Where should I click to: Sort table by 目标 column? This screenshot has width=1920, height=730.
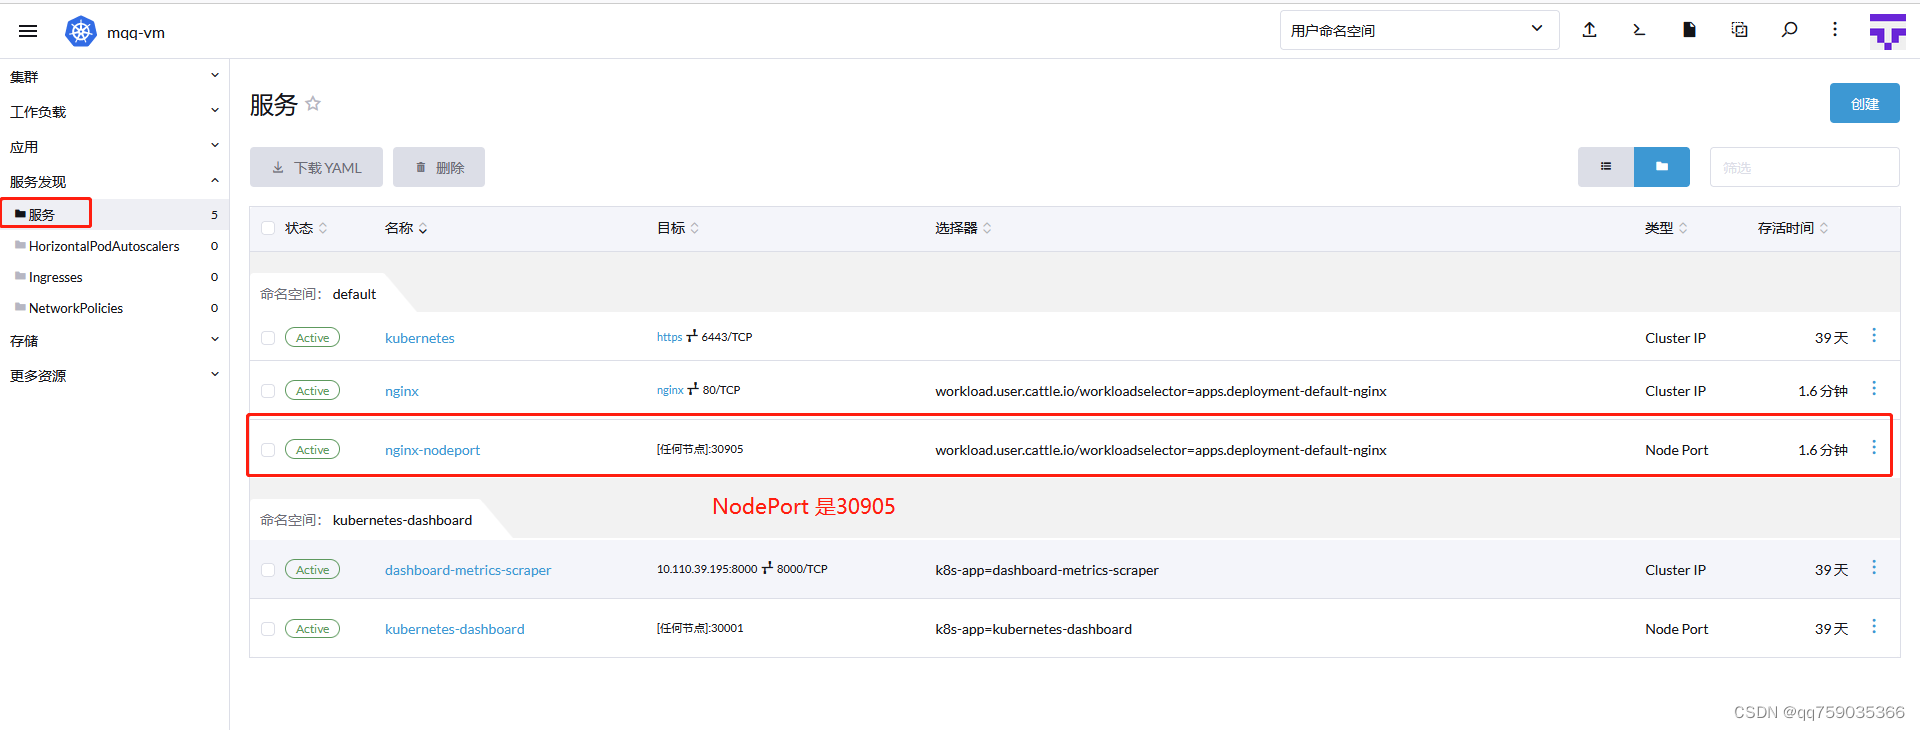tap(678, 228)
